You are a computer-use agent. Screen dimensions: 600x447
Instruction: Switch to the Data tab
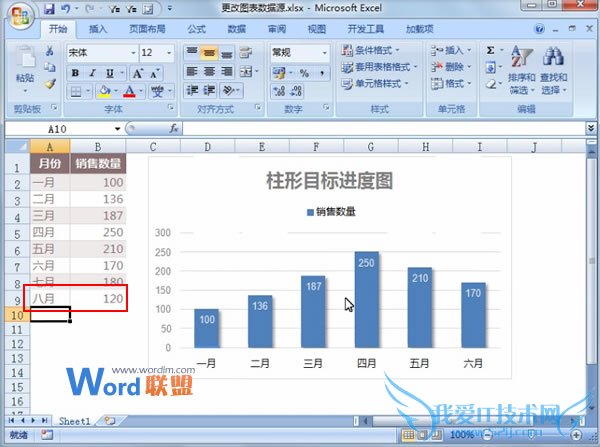(236, 29)
